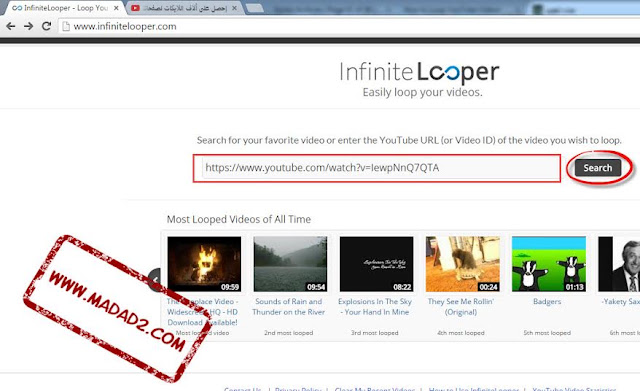Image resolution: width=640 pixels, height=391 pixels.
Task: Click the Search button
Action: coord(598,168)
